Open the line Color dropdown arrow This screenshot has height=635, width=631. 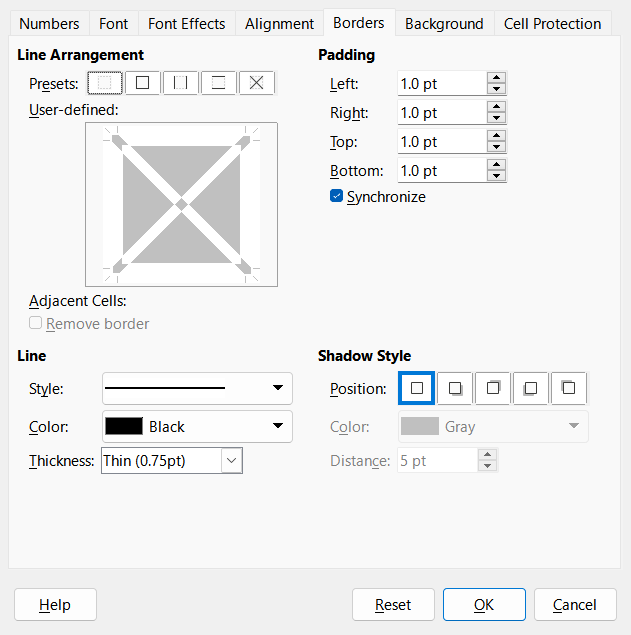(278, 426)
